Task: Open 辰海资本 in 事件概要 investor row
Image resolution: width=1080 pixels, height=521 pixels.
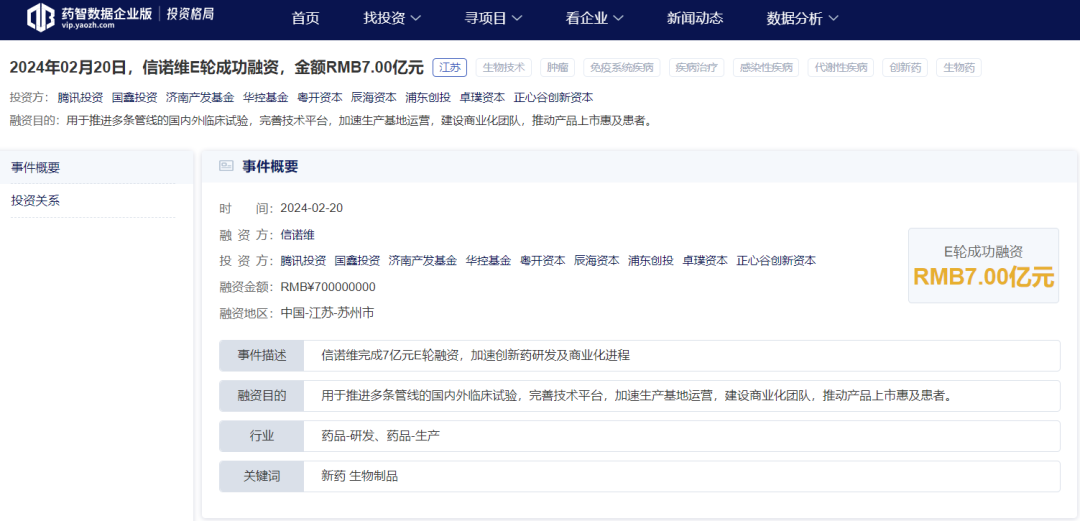Action: click(596, 260)
